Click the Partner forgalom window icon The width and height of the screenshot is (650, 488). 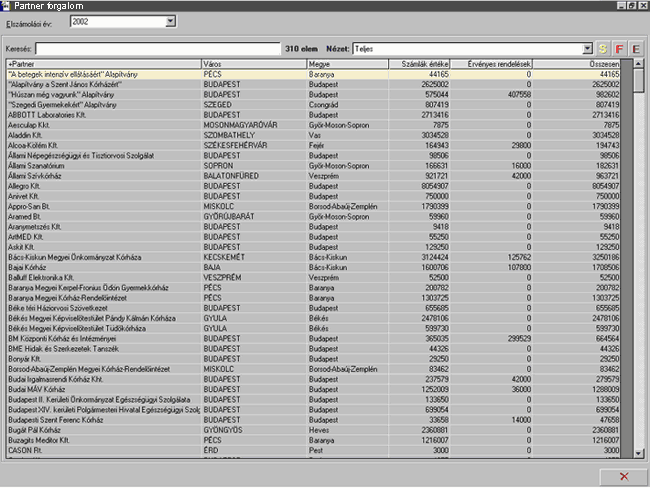coord(5,5)
